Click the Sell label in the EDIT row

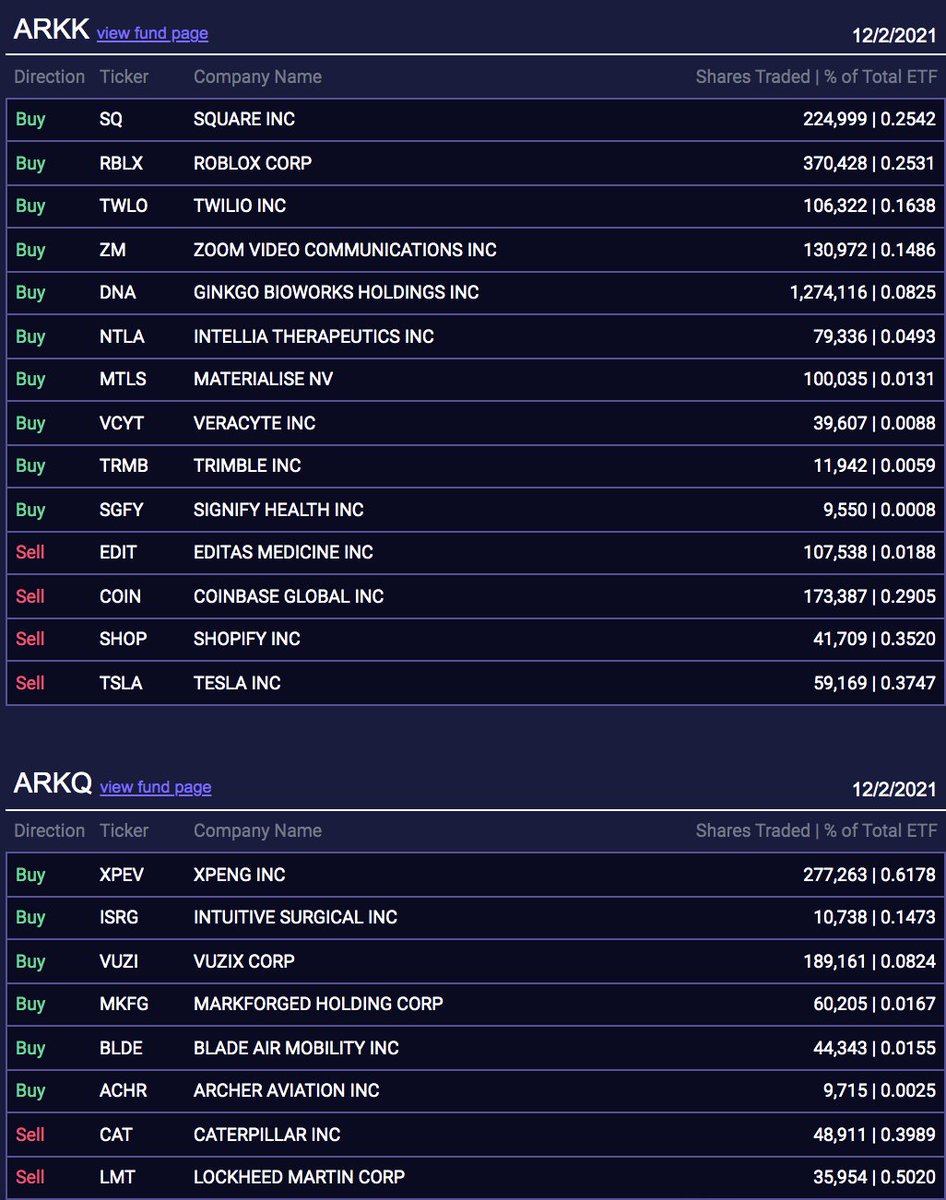tap(30, 553)
